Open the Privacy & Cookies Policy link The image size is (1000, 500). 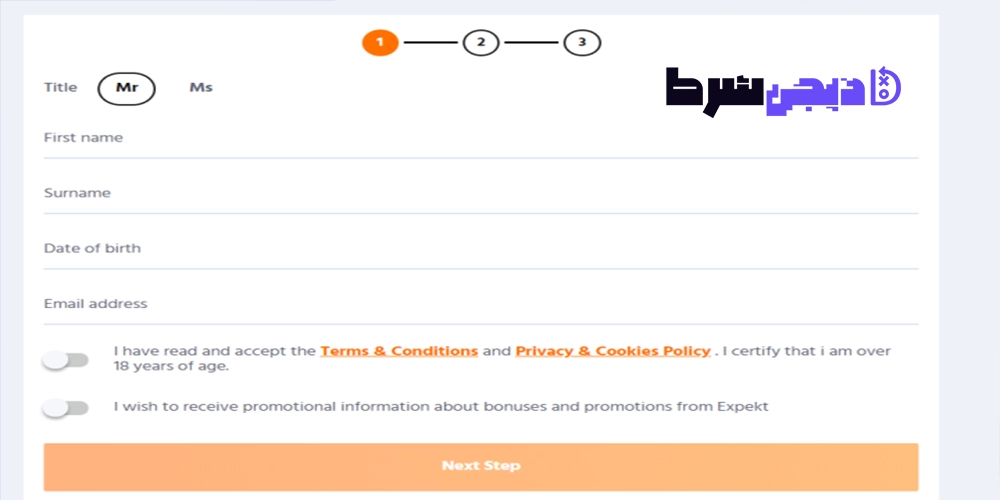point(613,351)
